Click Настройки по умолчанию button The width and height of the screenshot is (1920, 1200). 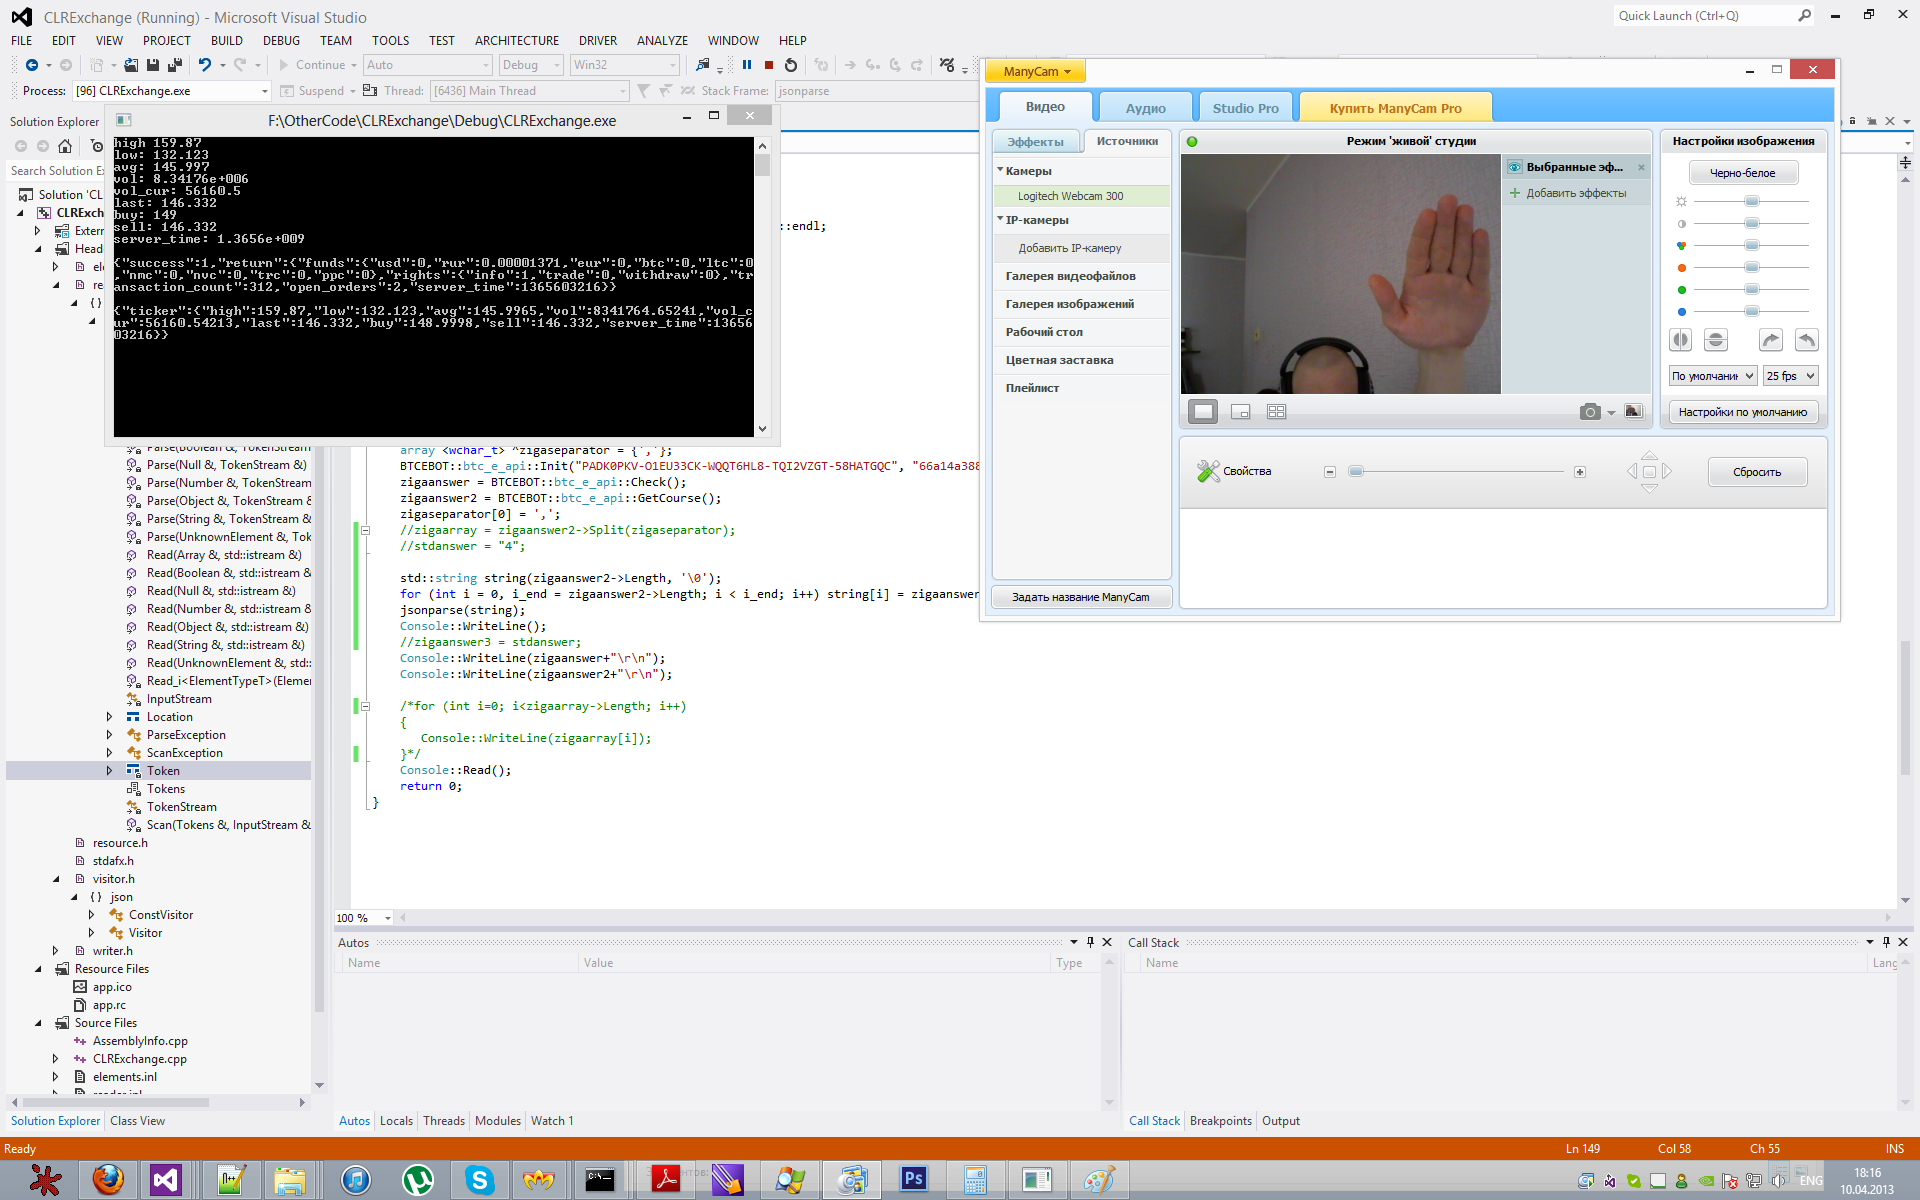pos(1742,412)
